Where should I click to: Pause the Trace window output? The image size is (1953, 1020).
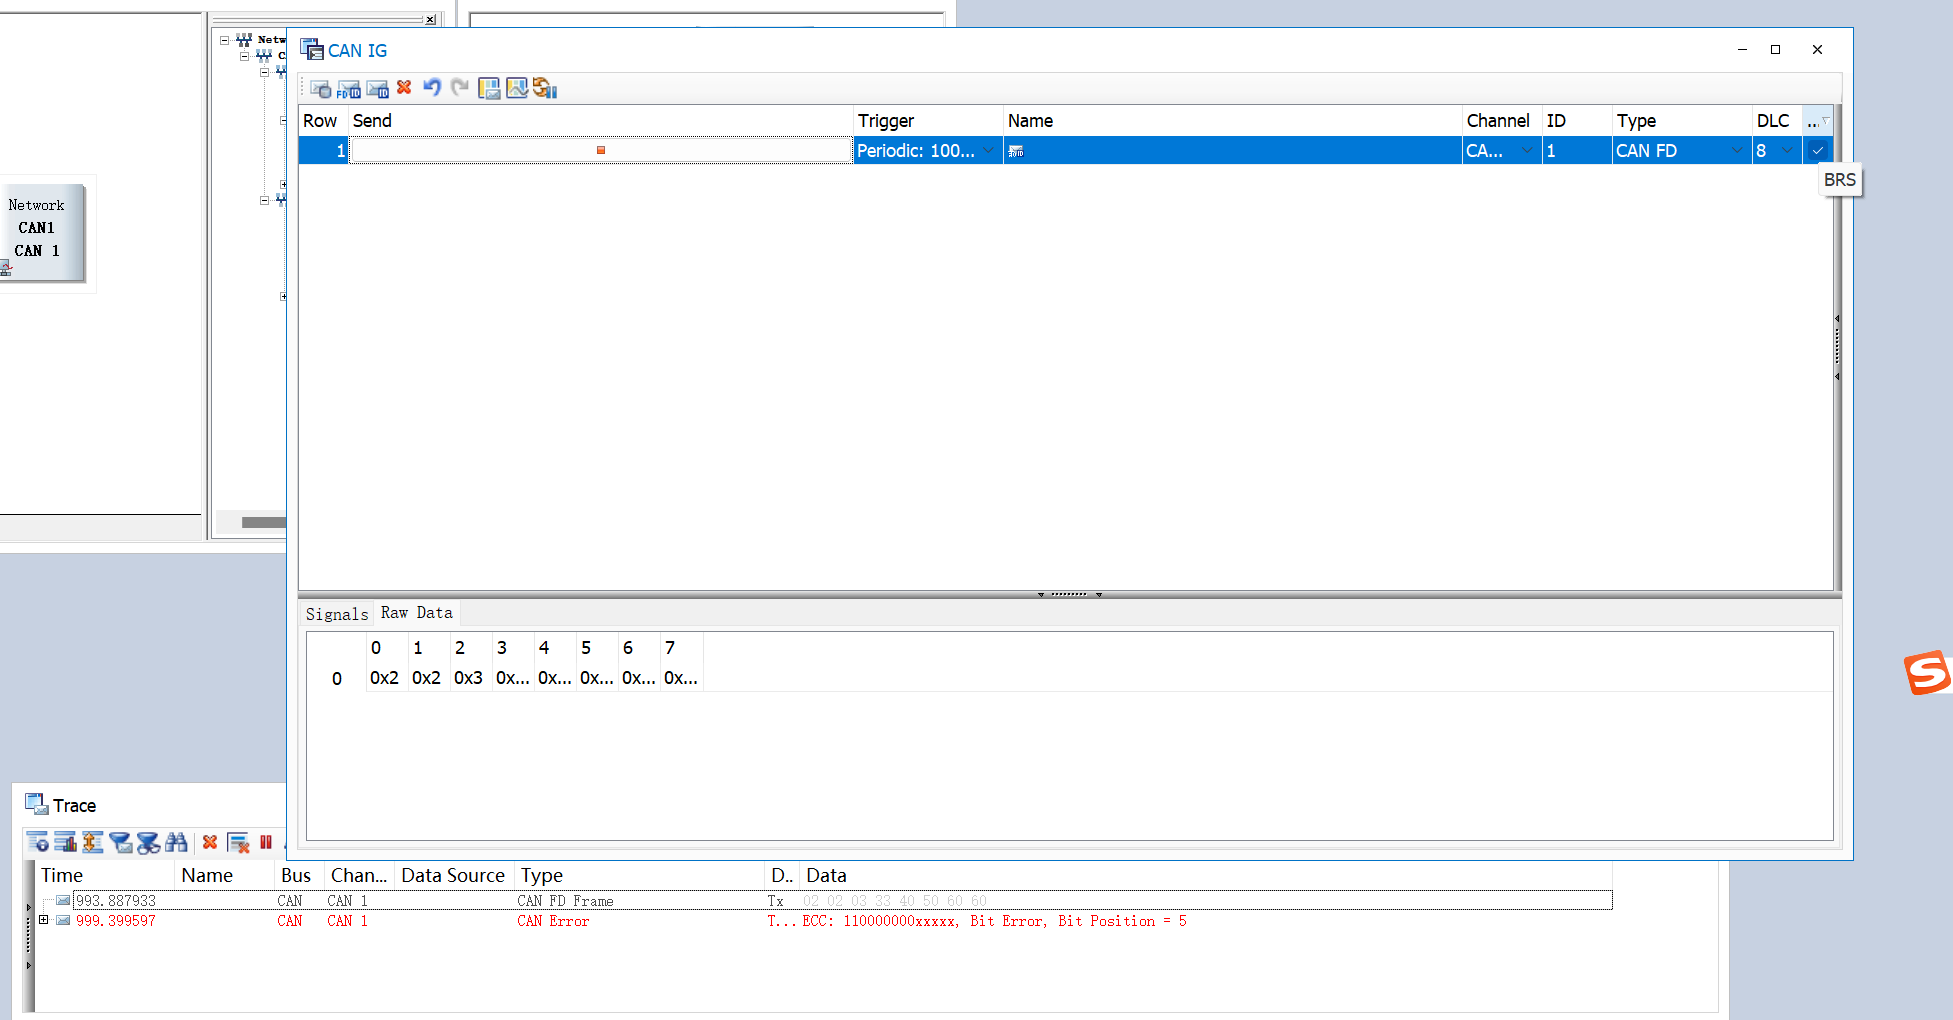tap(265, 842)
